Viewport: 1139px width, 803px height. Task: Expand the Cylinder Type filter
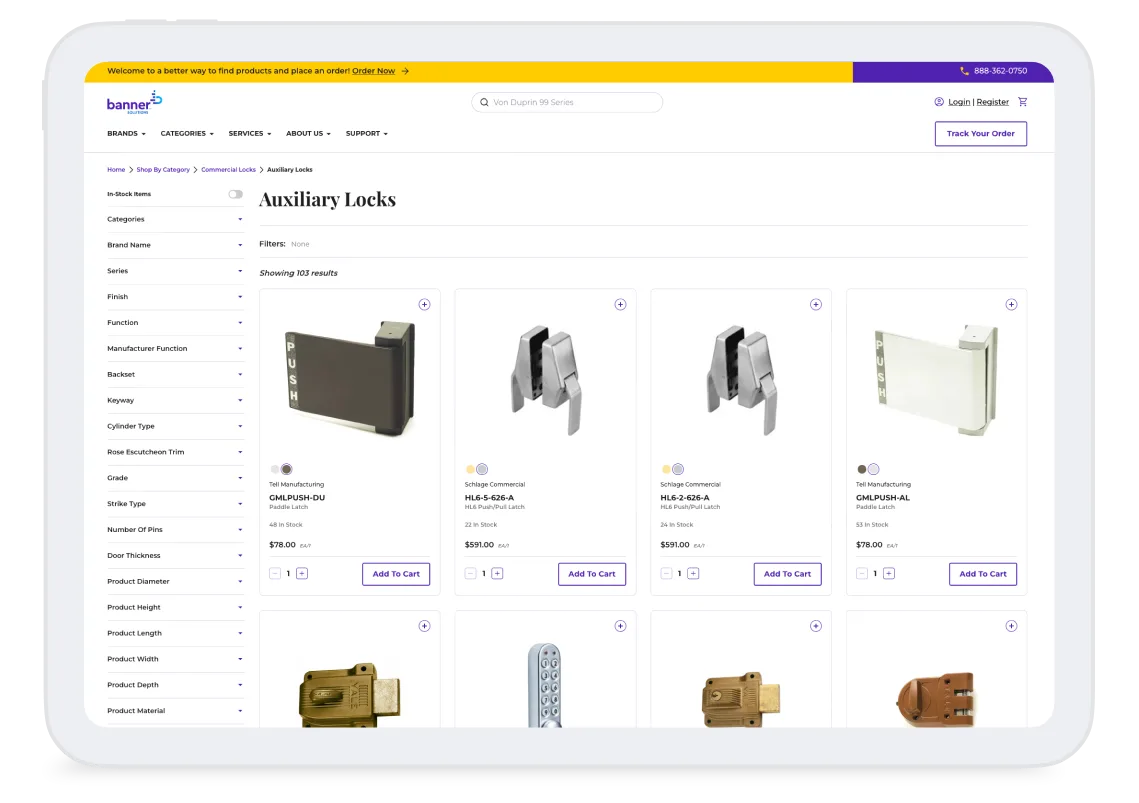pyautogui.click(x=174, y=427)
